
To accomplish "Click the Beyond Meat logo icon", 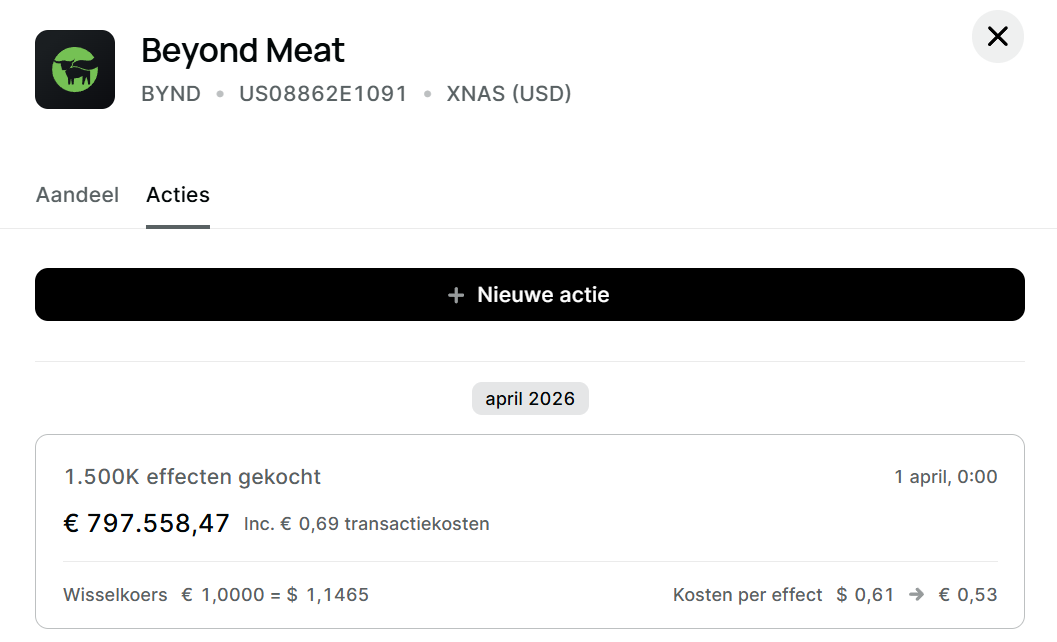I will [x=75, y=70].
